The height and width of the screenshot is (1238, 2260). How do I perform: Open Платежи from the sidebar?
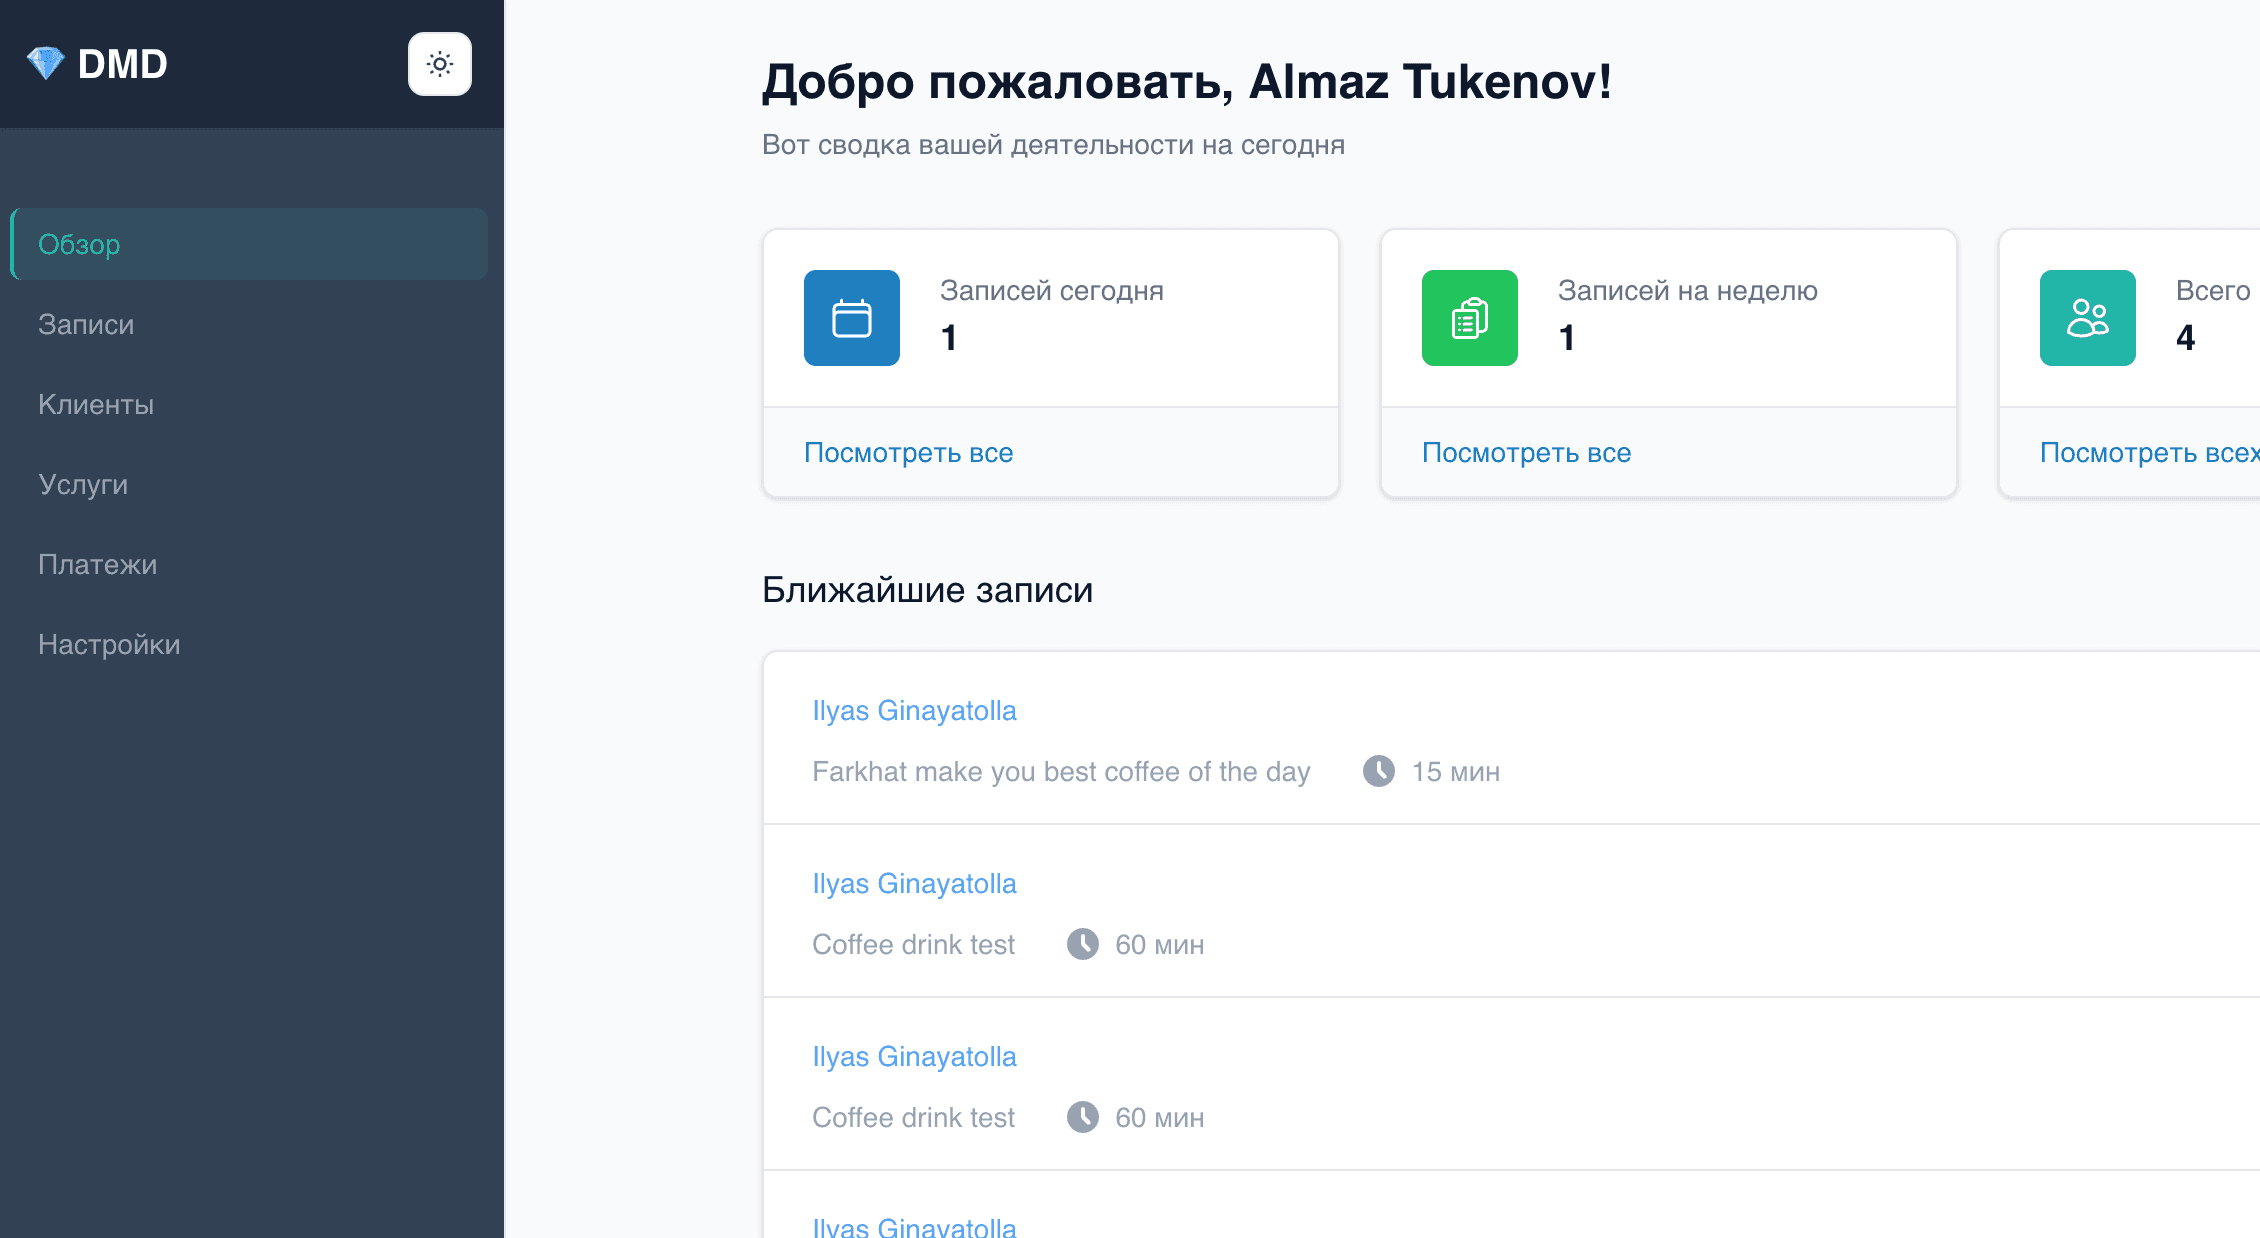click(x=249, y=564)
